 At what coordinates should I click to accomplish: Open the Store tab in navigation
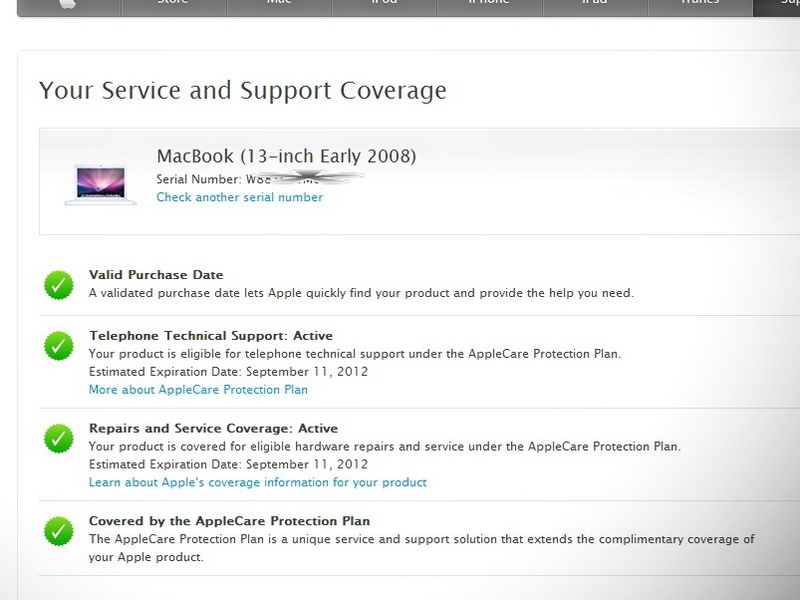pyautogui.click(x=174, y=5)
